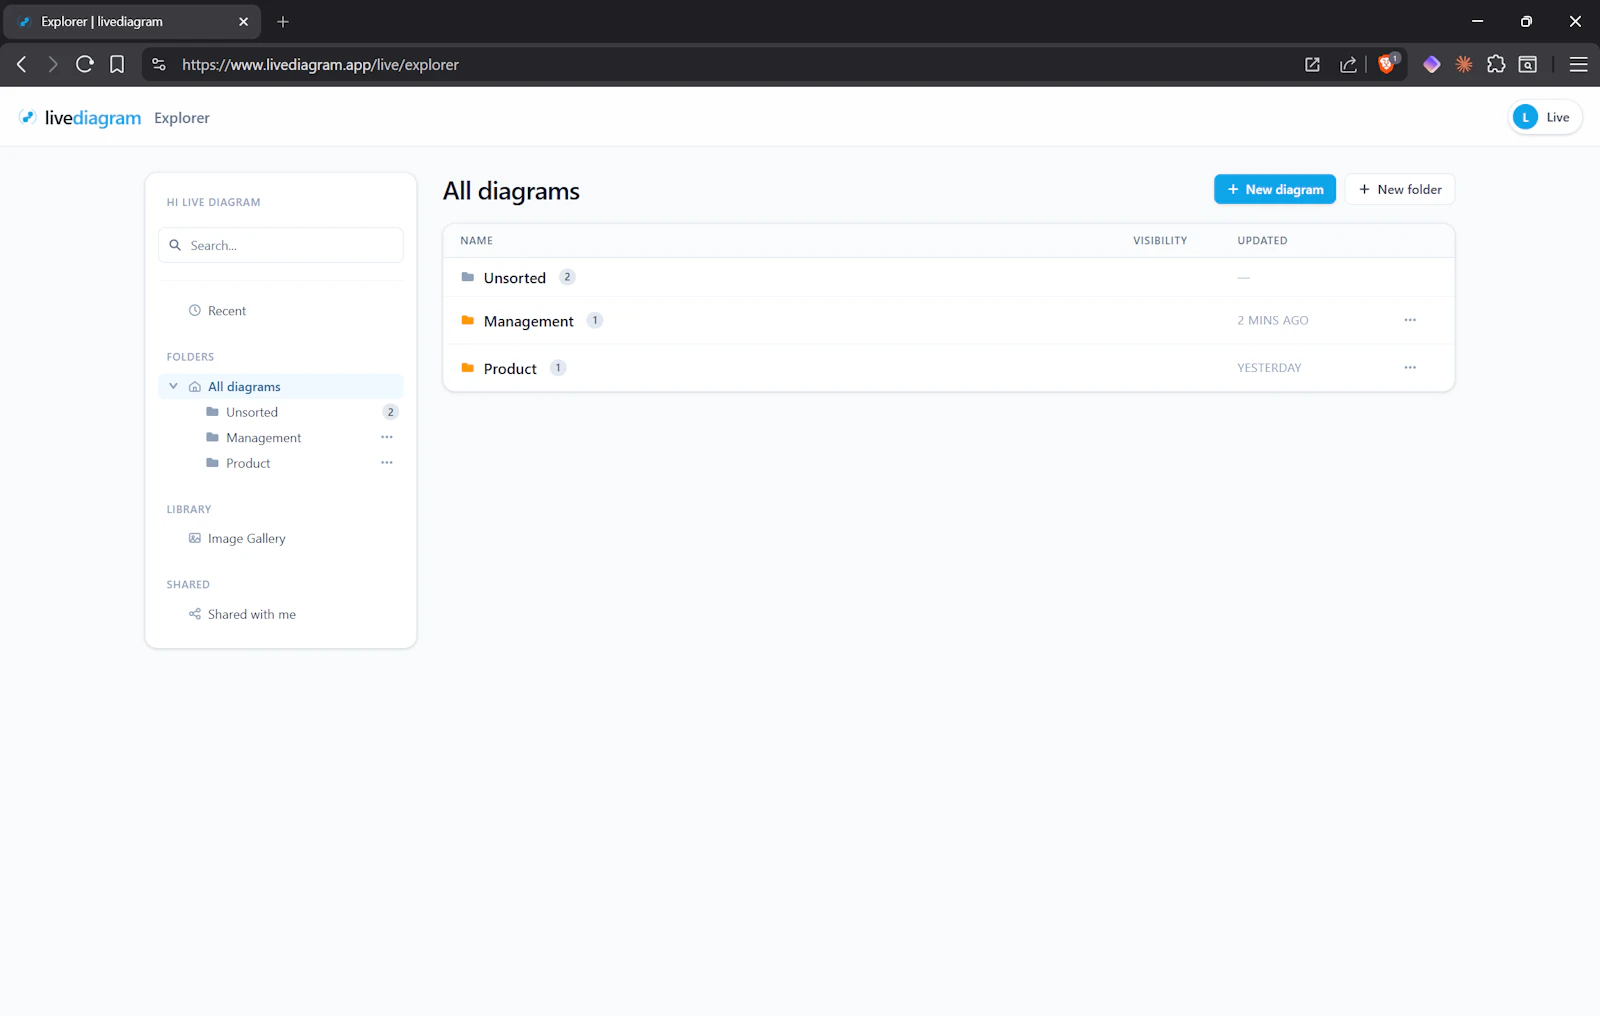Image resolution: width=1600 pixels, height=1016 pixels.
Task: Click the share page icon
Action: [1348, 64]
